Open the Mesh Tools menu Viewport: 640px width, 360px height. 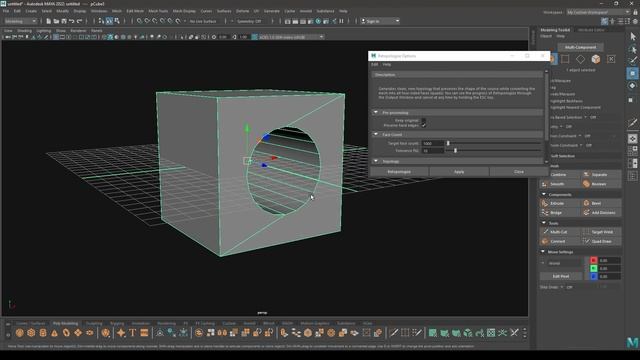158,11
